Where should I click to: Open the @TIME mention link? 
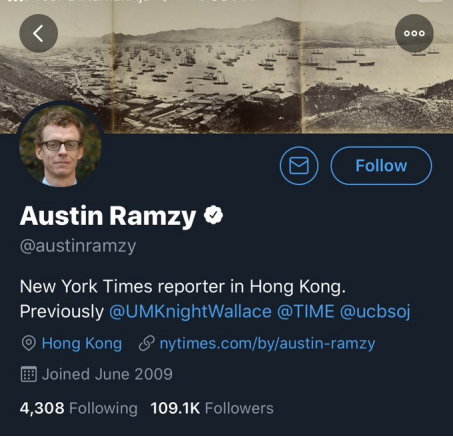click(305, 312)
